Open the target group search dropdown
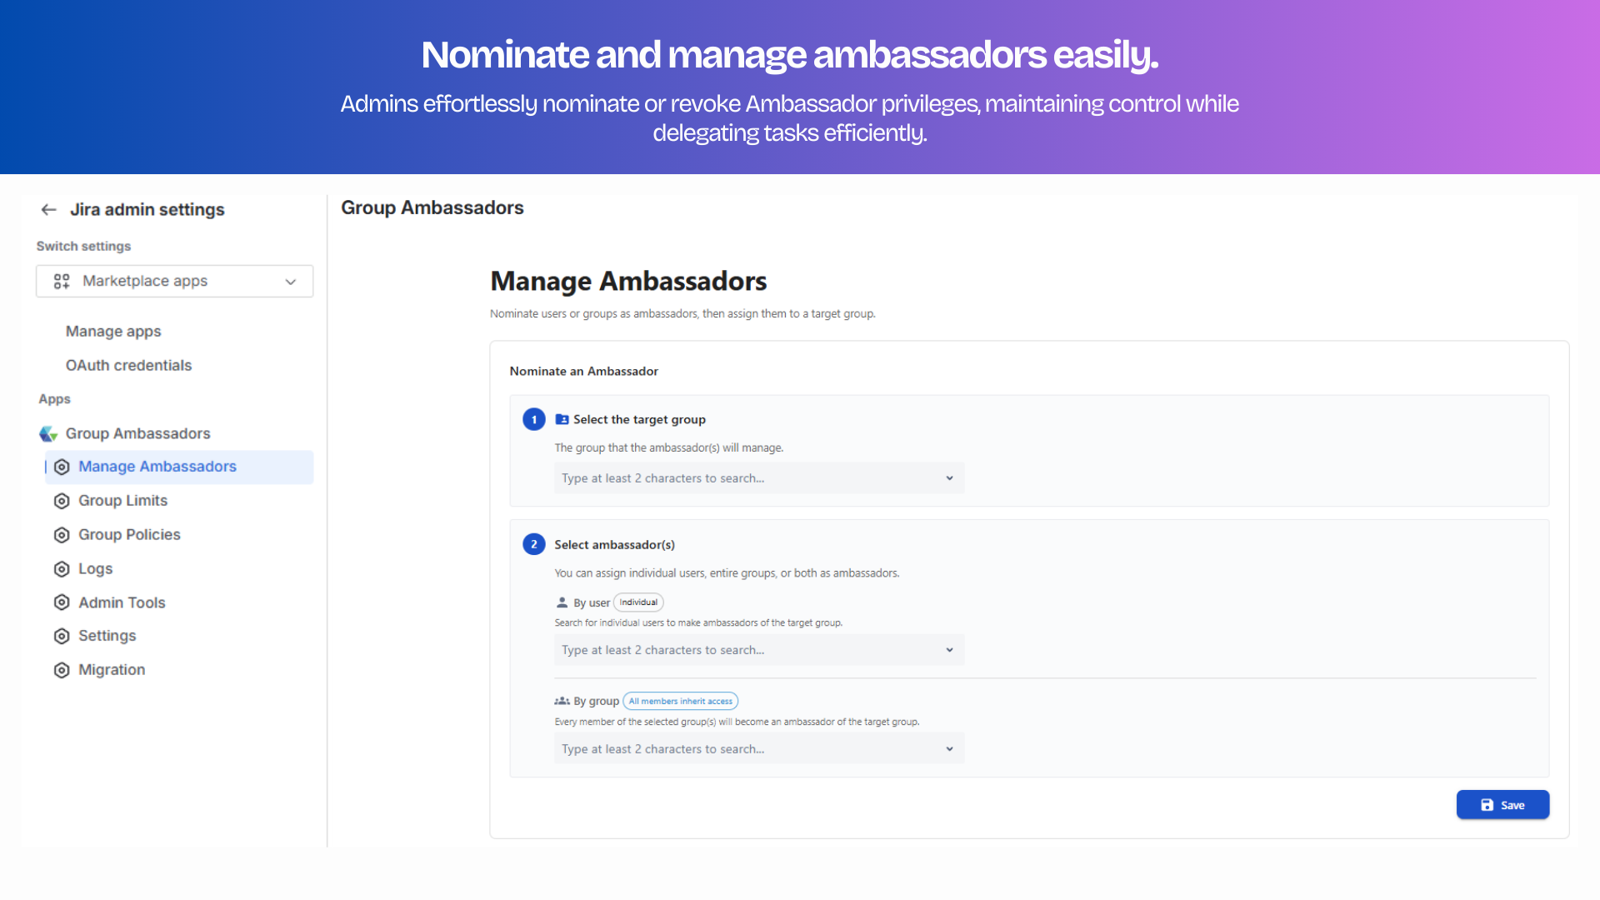 [949, 477]
